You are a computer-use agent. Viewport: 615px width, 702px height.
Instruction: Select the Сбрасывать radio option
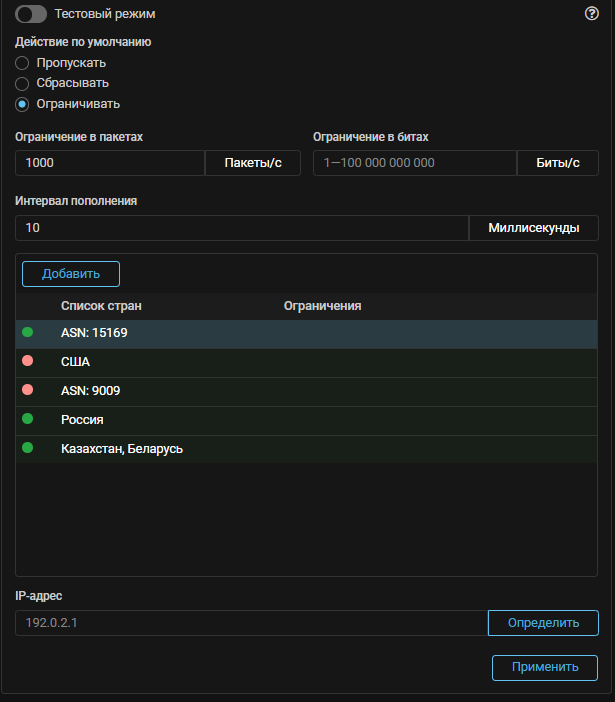coord(22,83)
